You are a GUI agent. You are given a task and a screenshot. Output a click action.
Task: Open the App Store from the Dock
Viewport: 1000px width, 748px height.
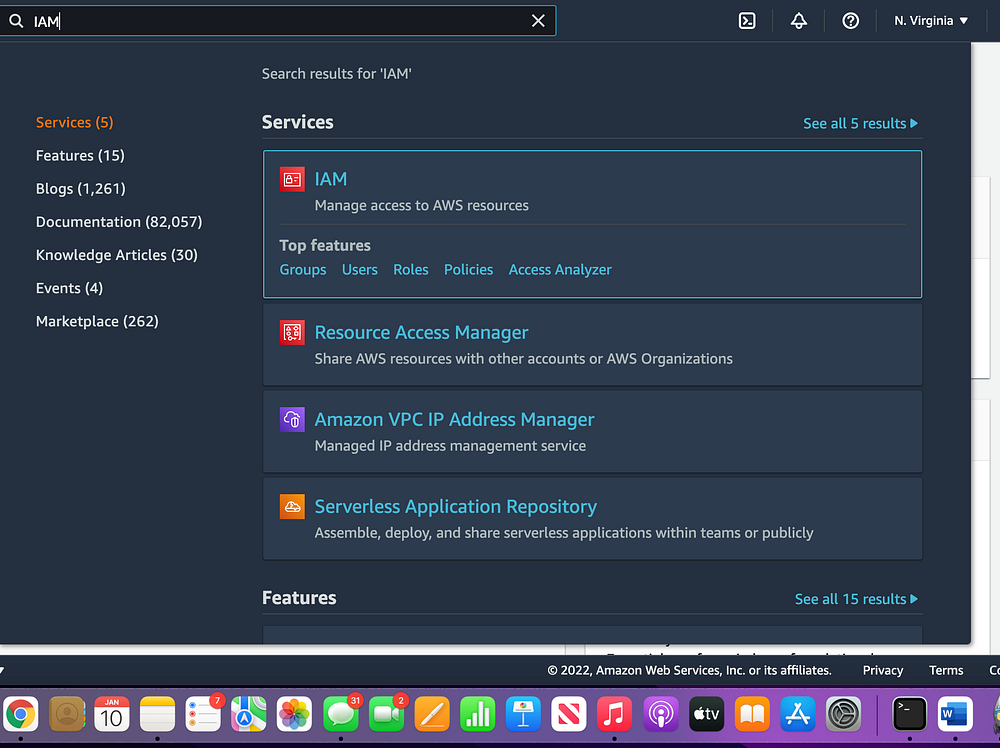[796, 714]
